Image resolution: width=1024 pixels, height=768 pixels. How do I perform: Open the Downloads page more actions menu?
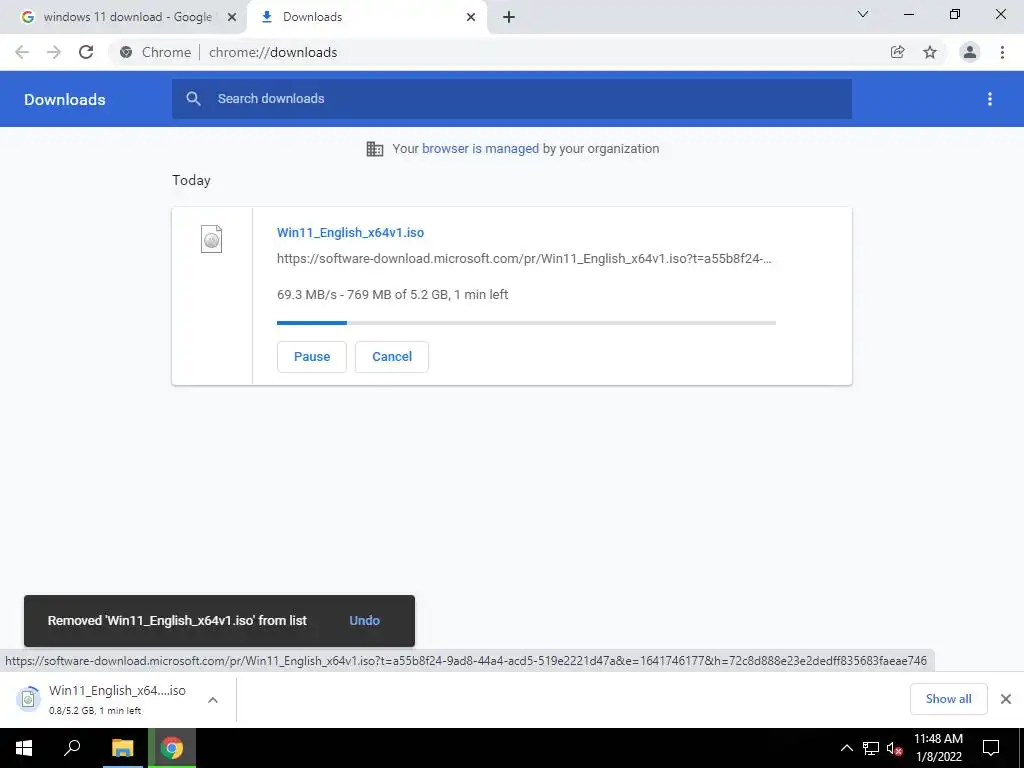[x=990, y=99]
